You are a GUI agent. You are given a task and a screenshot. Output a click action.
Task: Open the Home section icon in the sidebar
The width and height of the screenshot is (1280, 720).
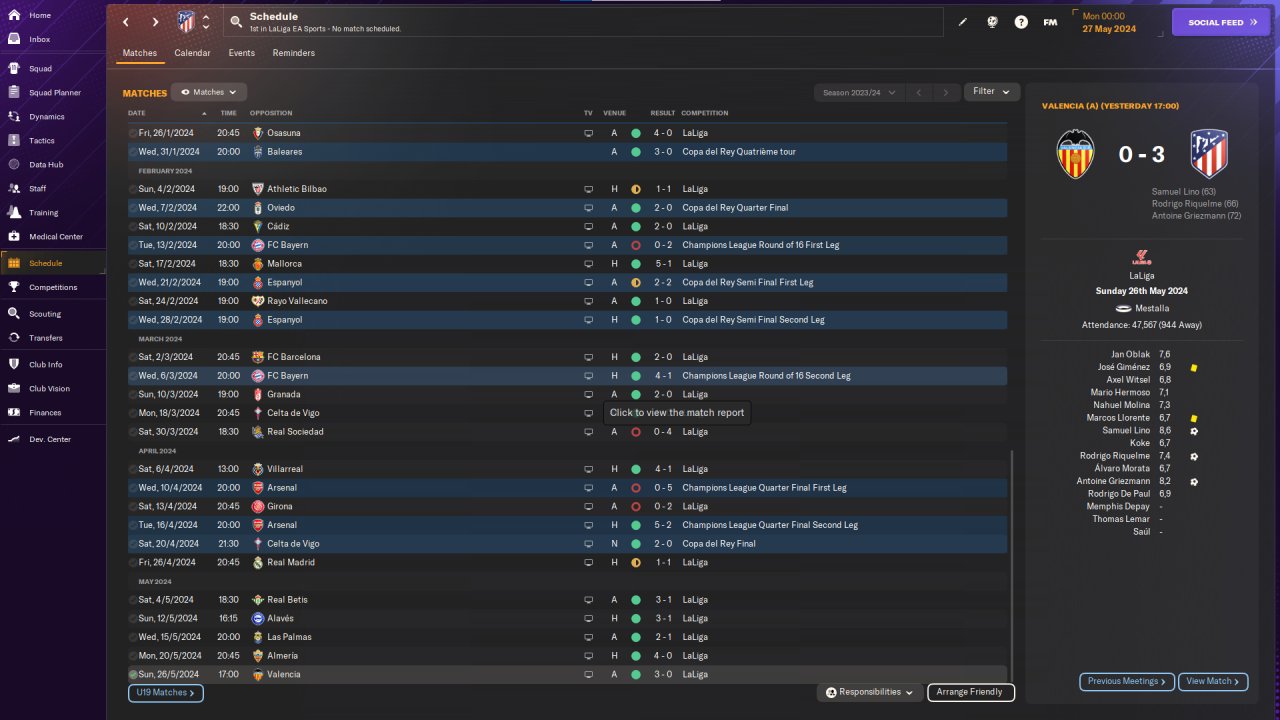coord(14,15)
